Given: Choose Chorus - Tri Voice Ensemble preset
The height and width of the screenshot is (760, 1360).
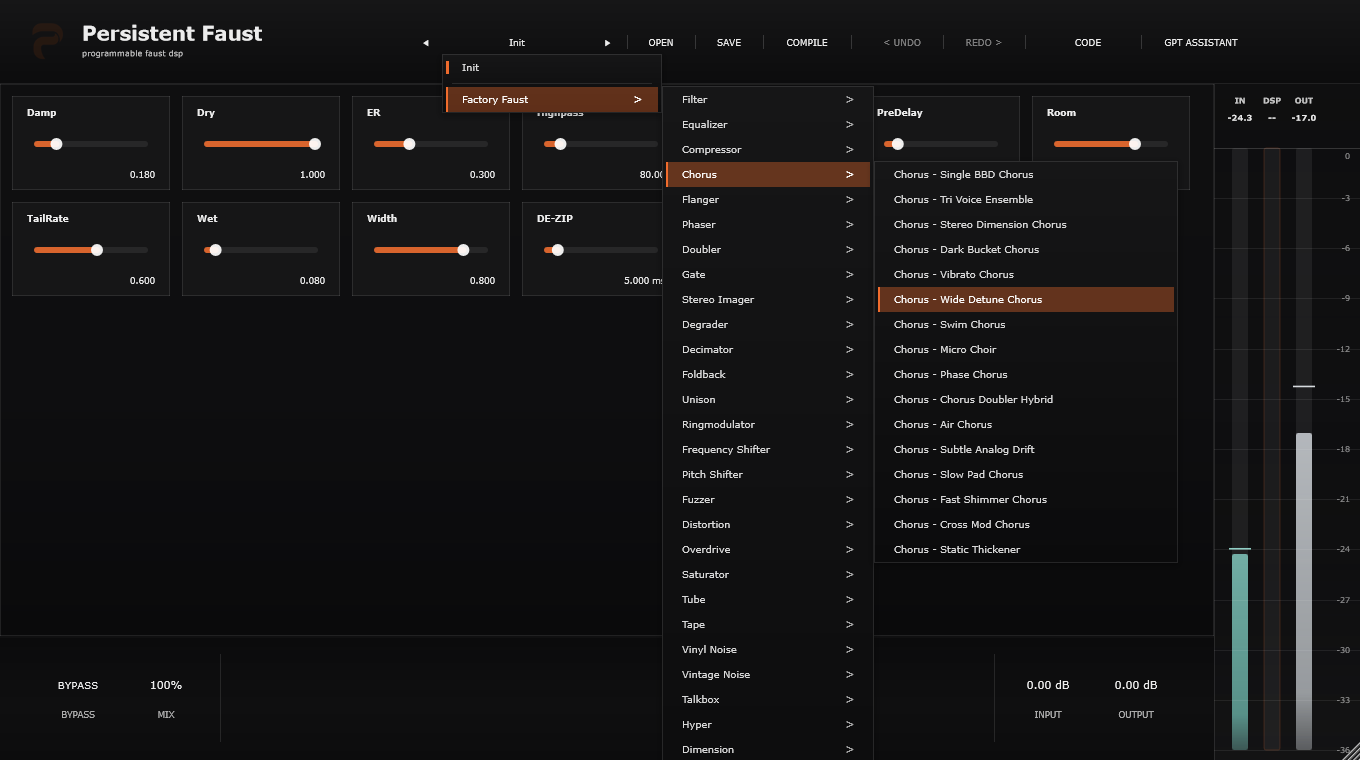Looking at the screenshot, I should (1026, 200).
